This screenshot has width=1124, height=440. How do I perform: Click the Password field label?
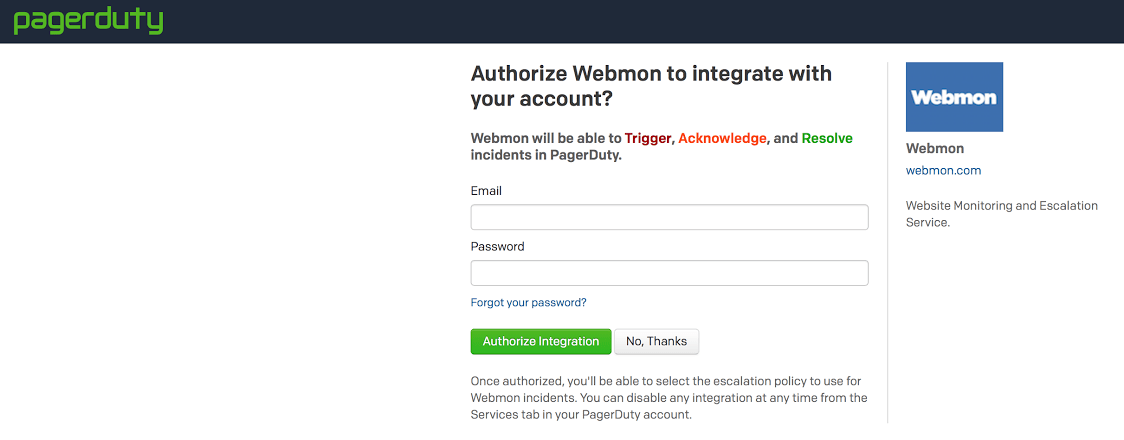[497, 246]
